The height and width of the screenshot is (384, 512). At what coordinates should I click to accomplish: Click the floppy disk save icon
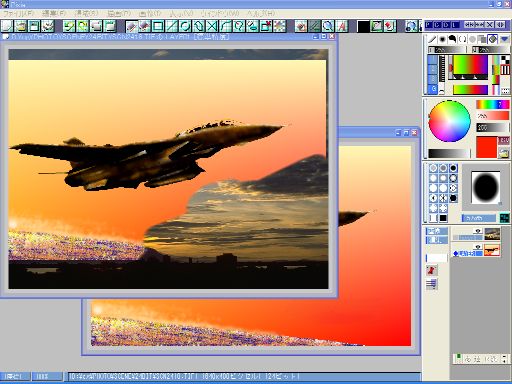(34, 26)
